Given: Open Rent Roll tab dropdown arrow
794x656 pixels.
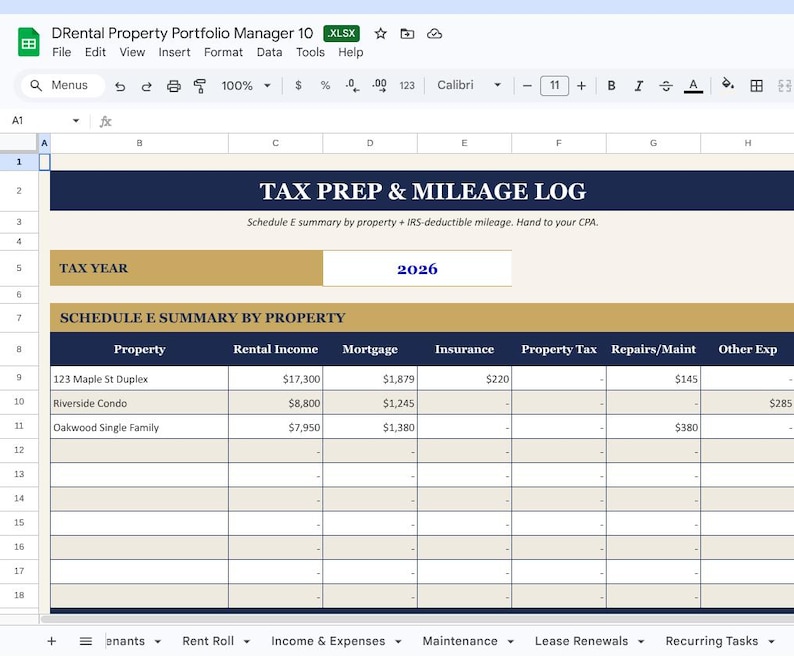Looking at the screenshot, I should [247, 642].
